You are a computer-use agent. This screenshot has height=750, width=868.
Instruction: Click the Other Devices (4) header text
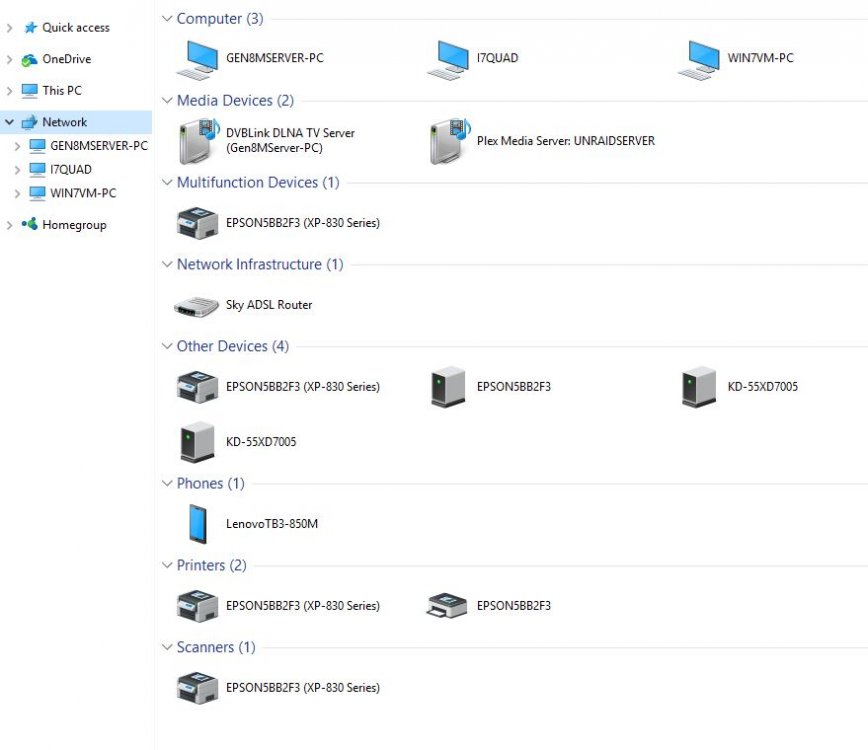(232, 346)
